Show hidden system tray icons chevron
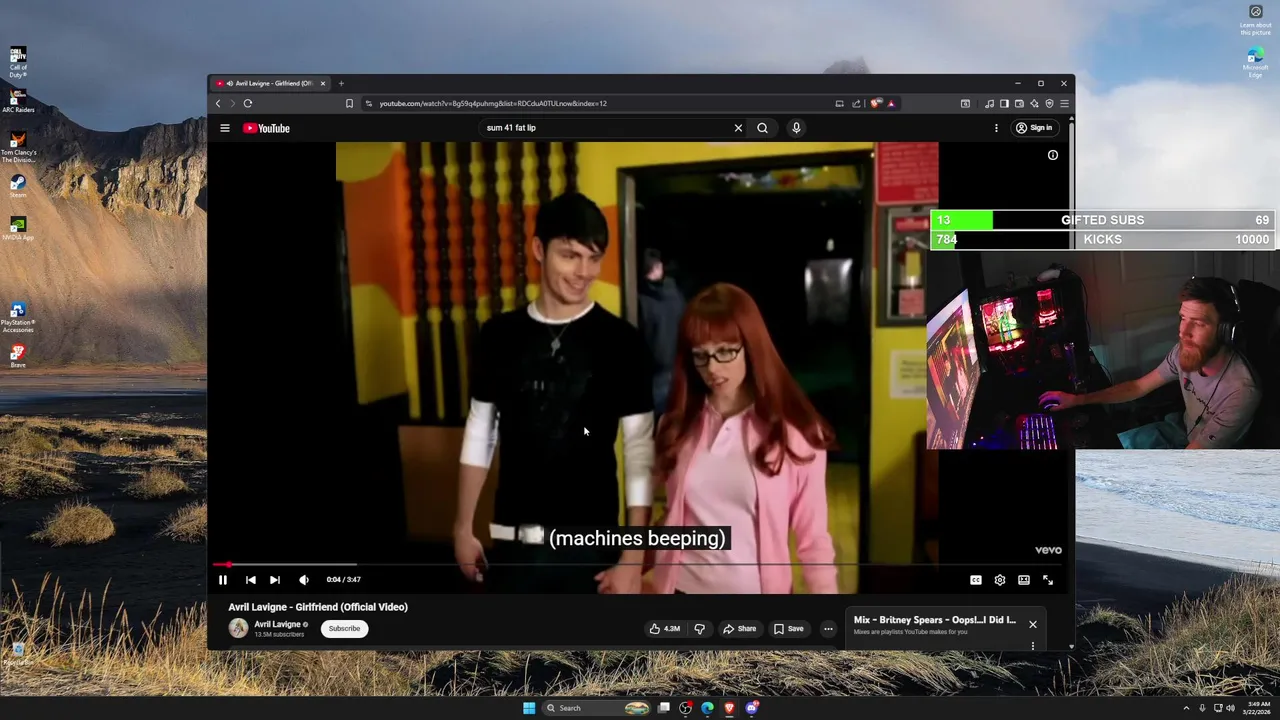The width and height of the screenshot is (1280, 720). [x=1186, y=708]
